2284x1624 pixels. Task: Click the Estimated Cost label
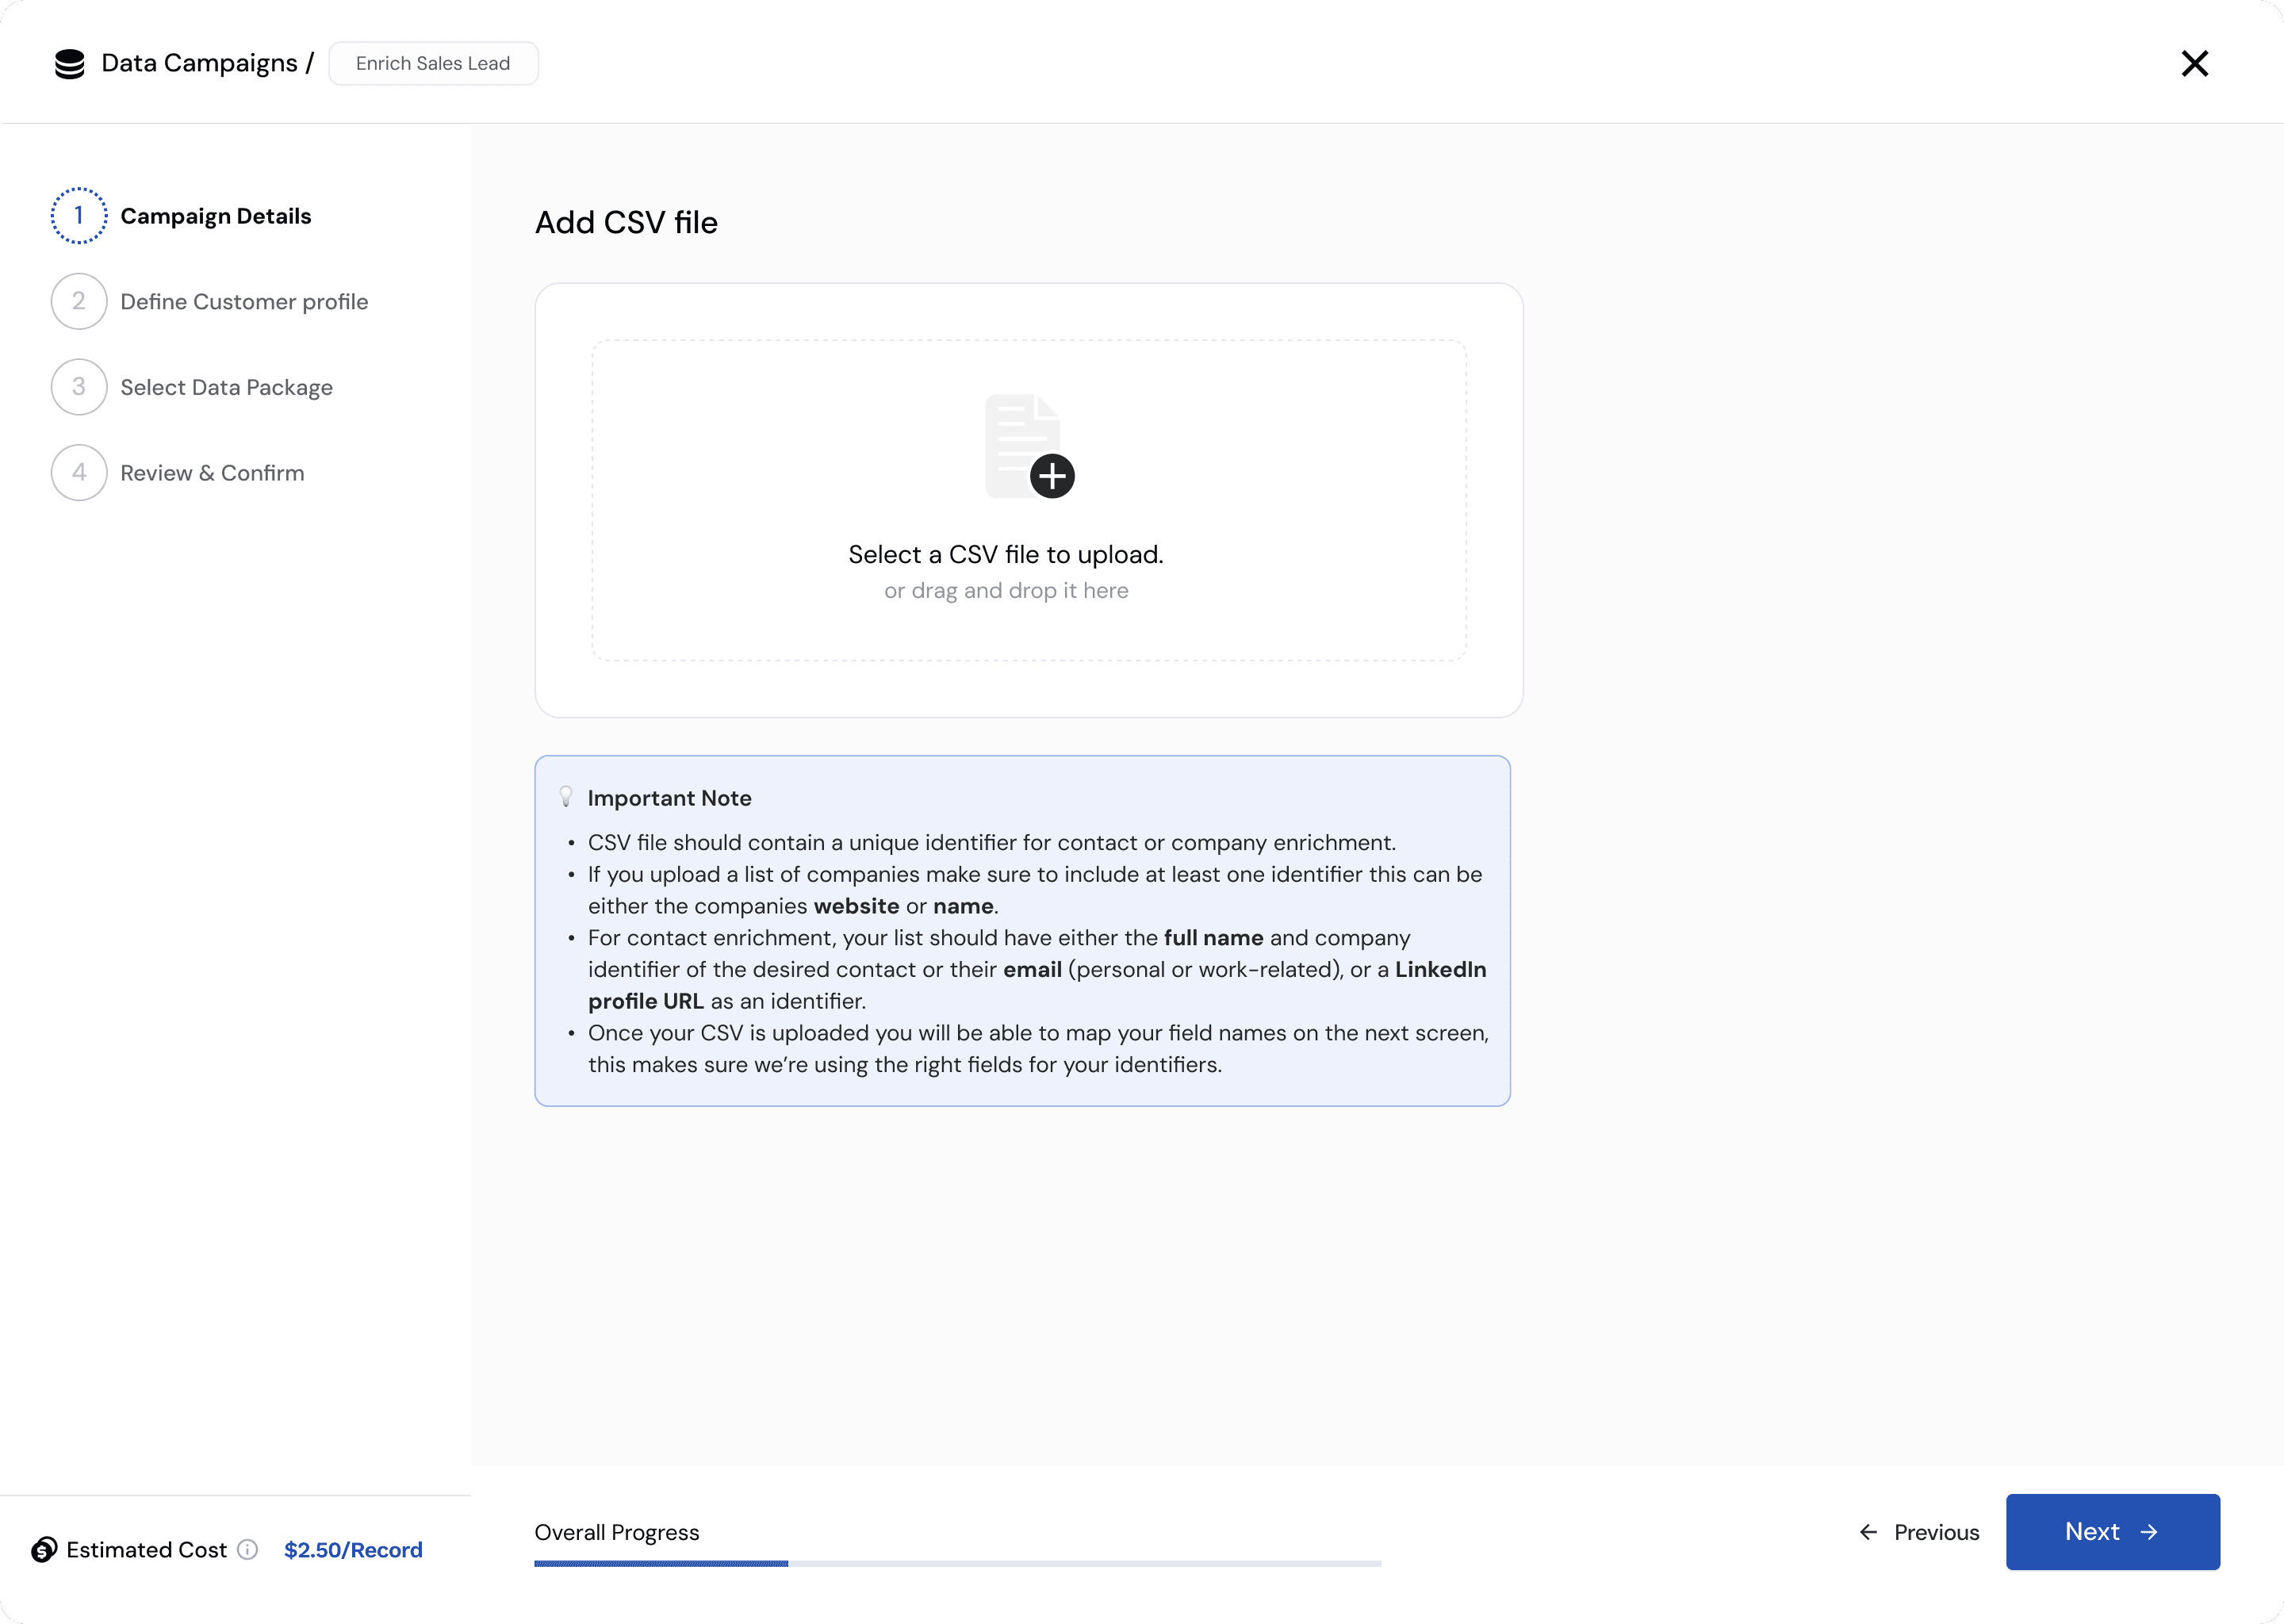coord(147,1550)
